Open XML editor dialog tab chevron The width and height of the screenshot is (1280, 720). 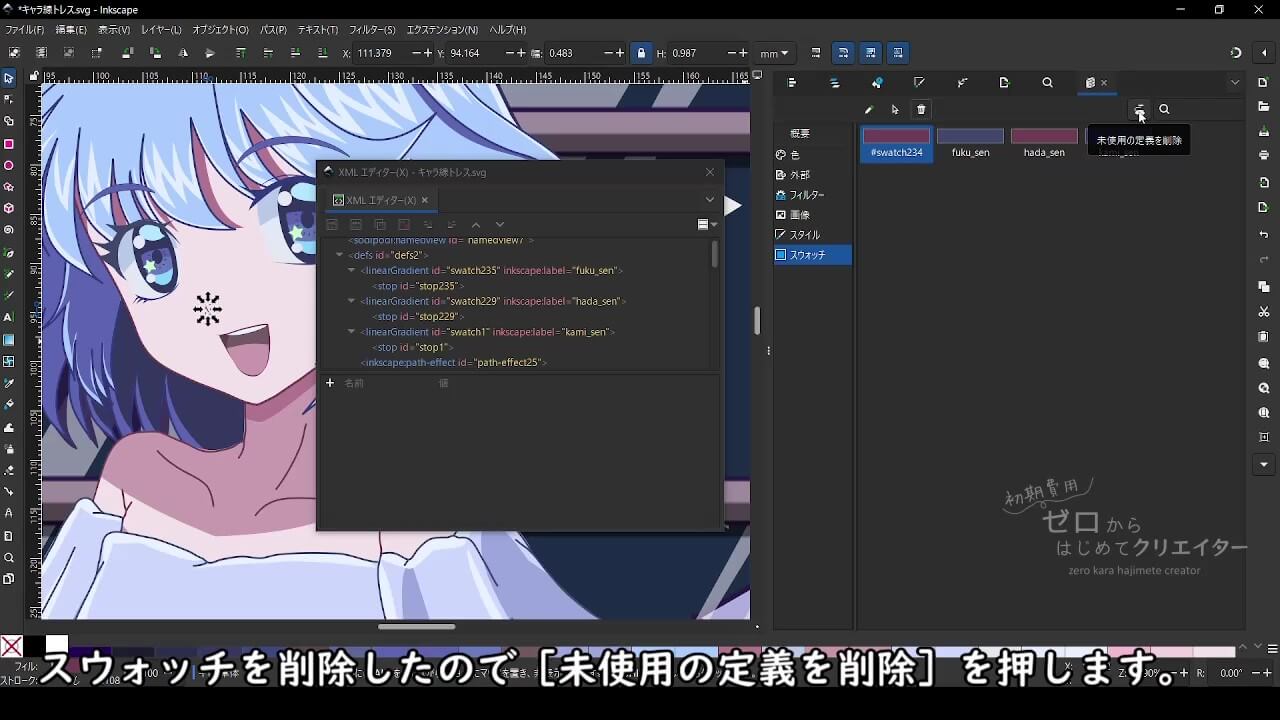coord(710,200)
